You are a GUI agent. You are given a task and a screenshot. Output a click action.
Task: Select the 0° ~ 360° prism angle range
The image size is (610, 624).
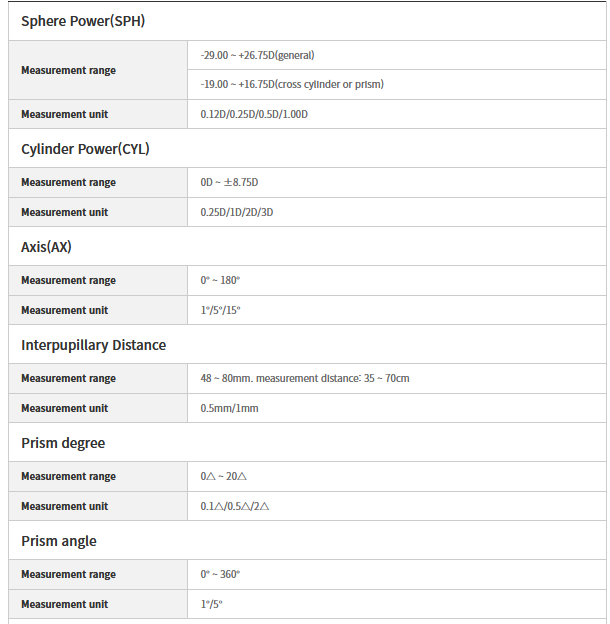pos(220,574)
